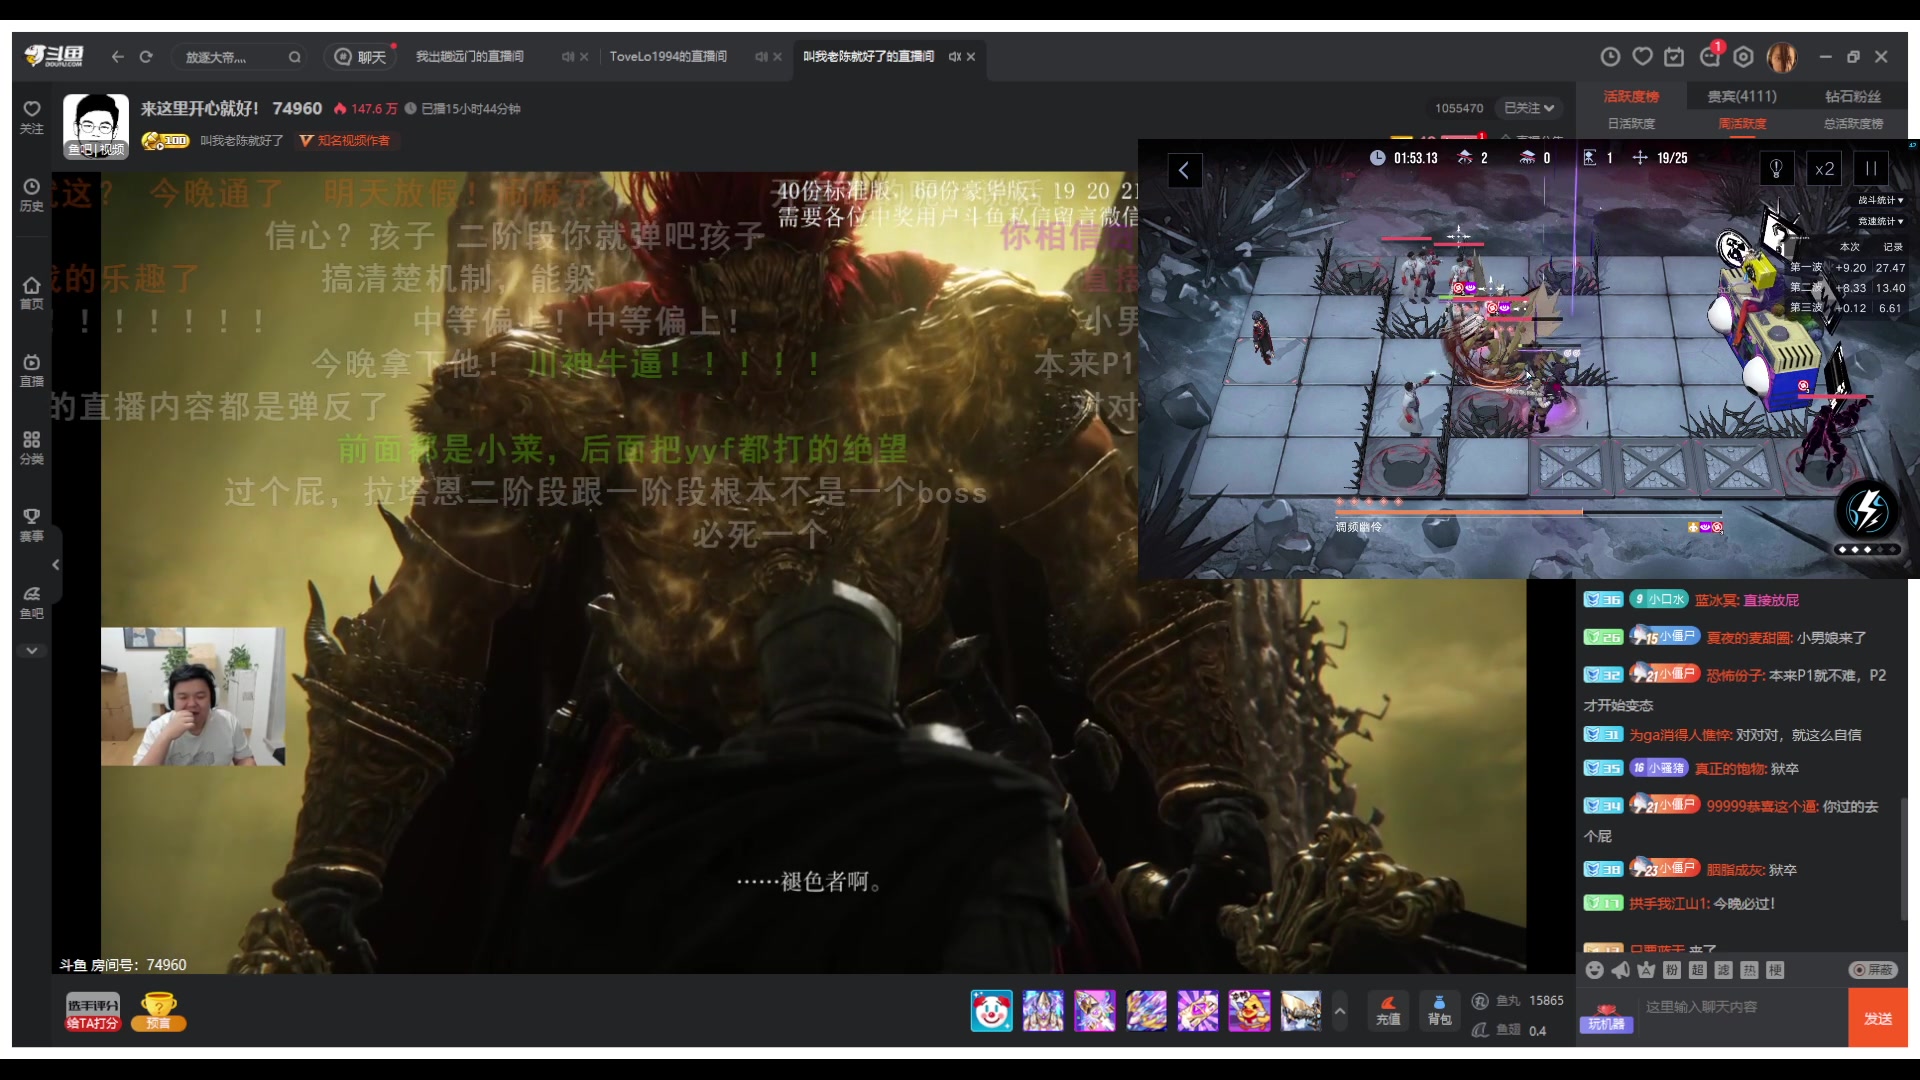Viewport: 1920px width, 1080px height.
Task: Refresh the page
Action: (146, 57)
